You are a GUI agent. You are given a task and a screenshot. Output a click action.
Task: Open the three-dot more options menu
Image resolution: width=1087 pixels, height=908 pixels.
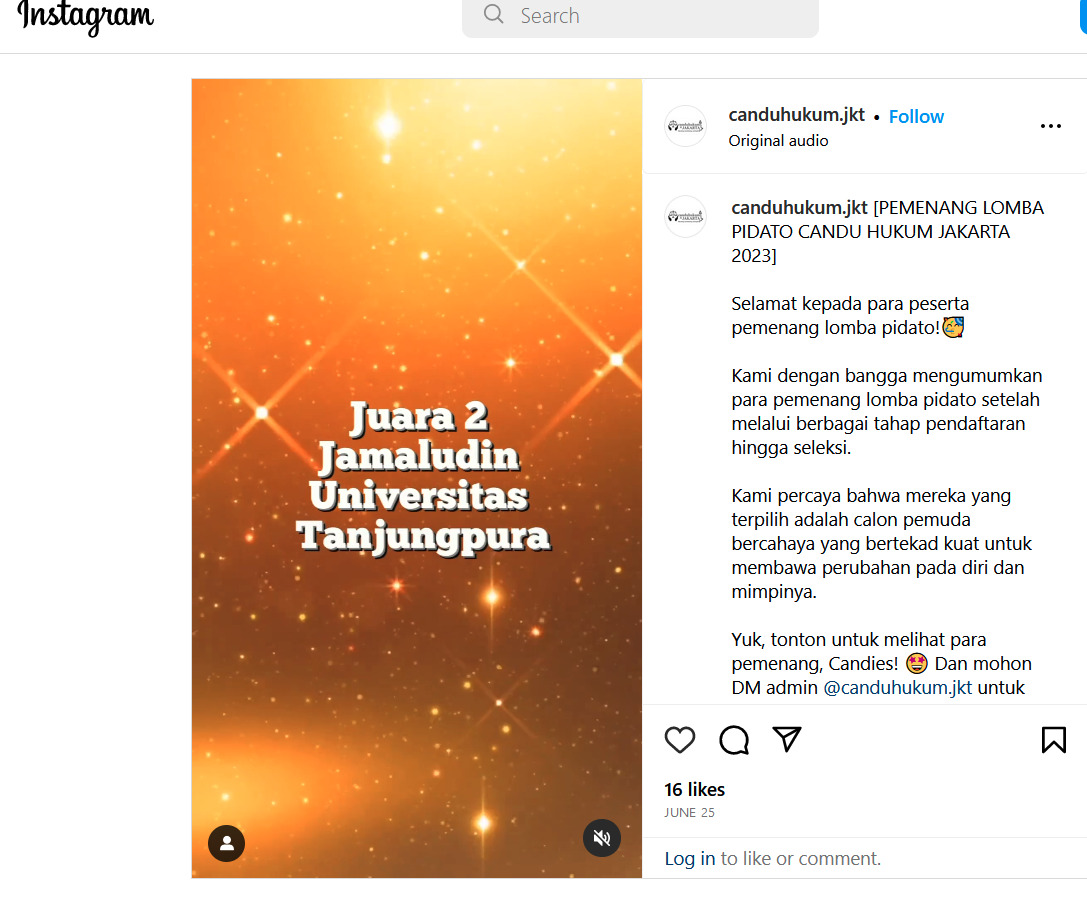[x=1050, y=126]
